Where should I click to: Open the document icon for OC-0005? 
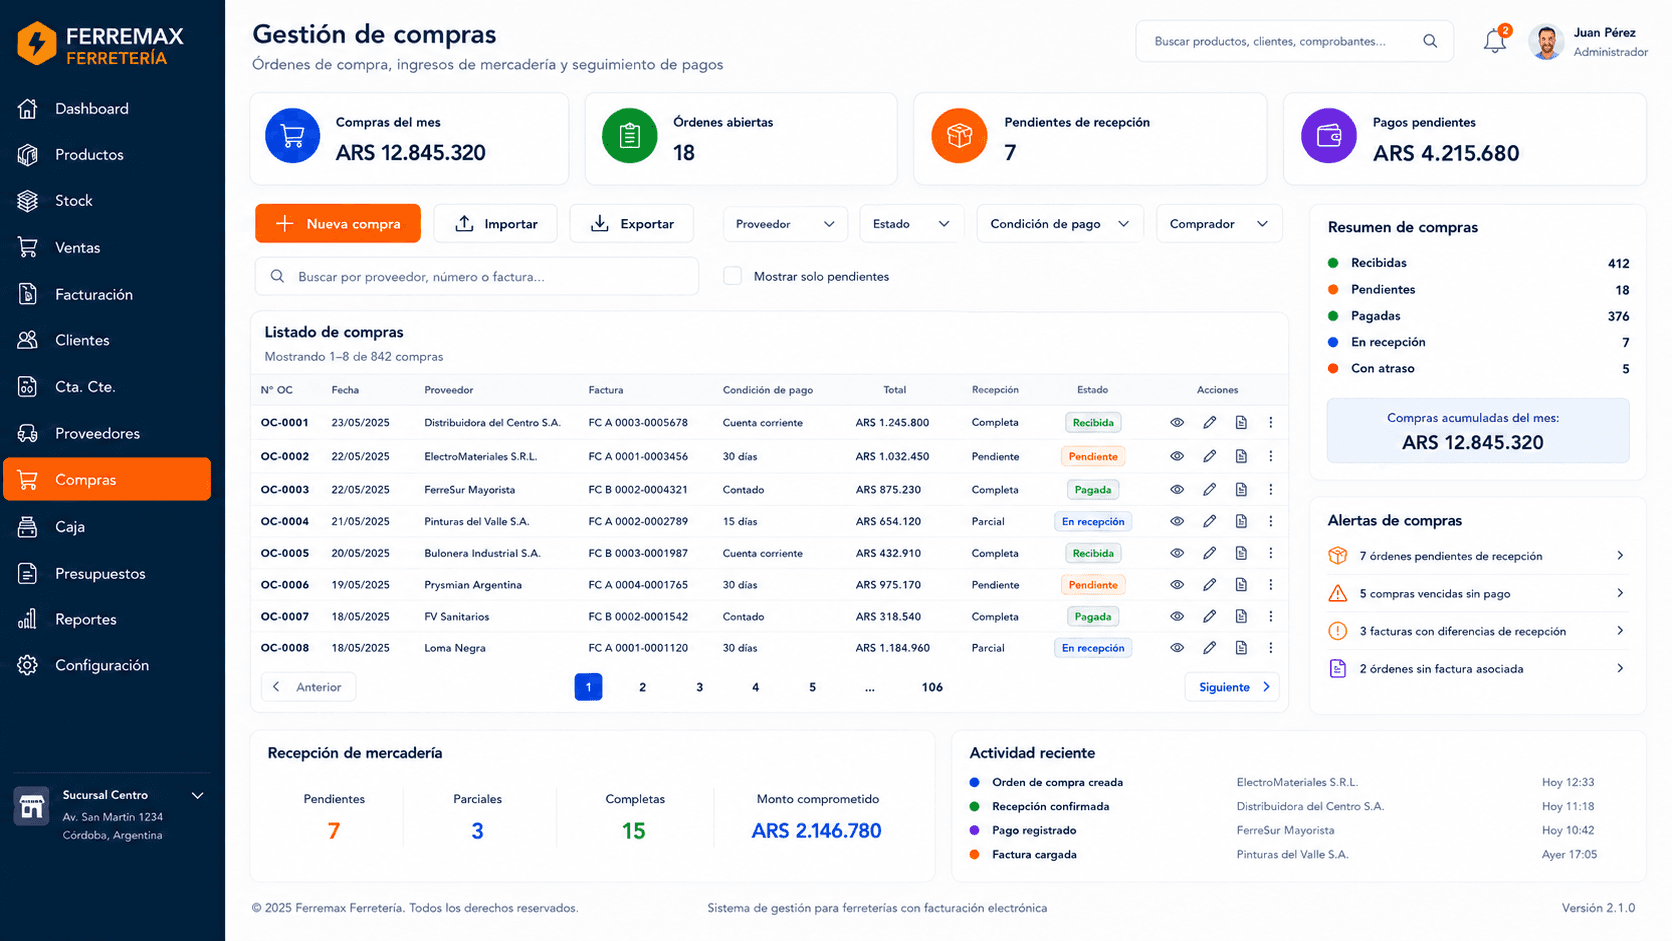pyautogui.click(x=1241, y=553)
